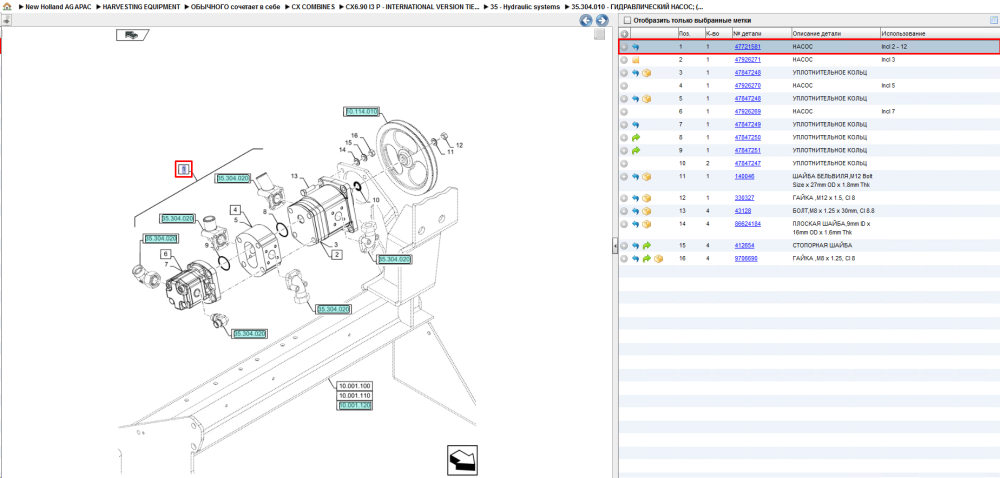Click the forward arrow navigation button
This screenshot has width=1000, height=478.
[x=600, y=20]
